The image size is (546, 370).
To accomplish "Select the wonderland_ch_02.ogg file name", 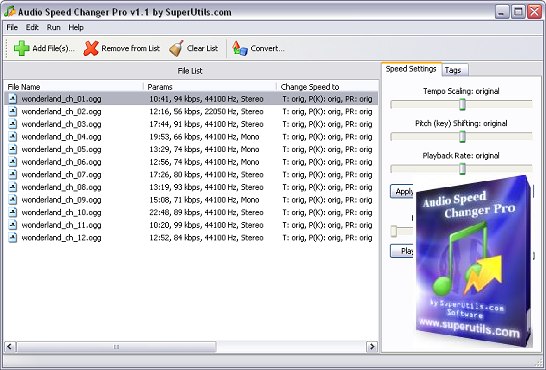I will click(61, 111).
